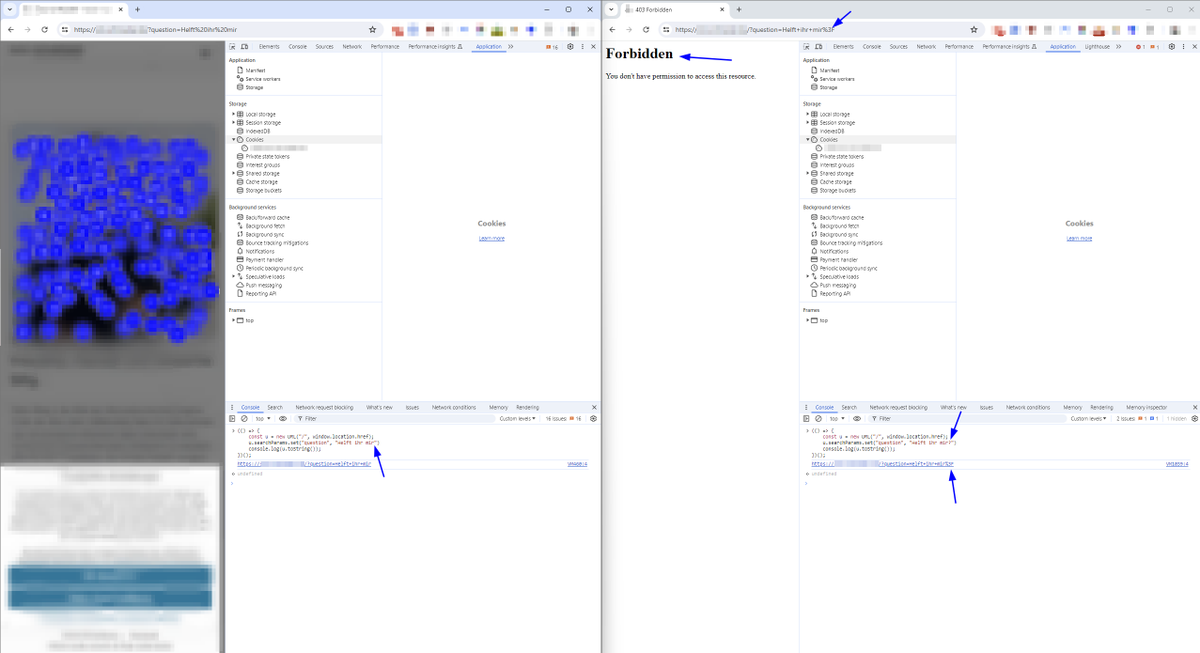Reload the page in left window
This screenshot has height=653, width=1200.
44,29
